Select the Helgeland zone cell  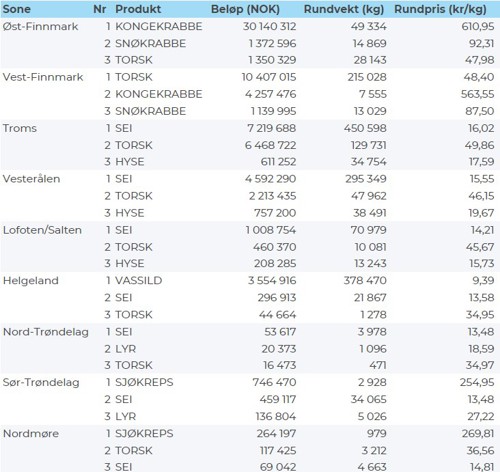point(31,281)
